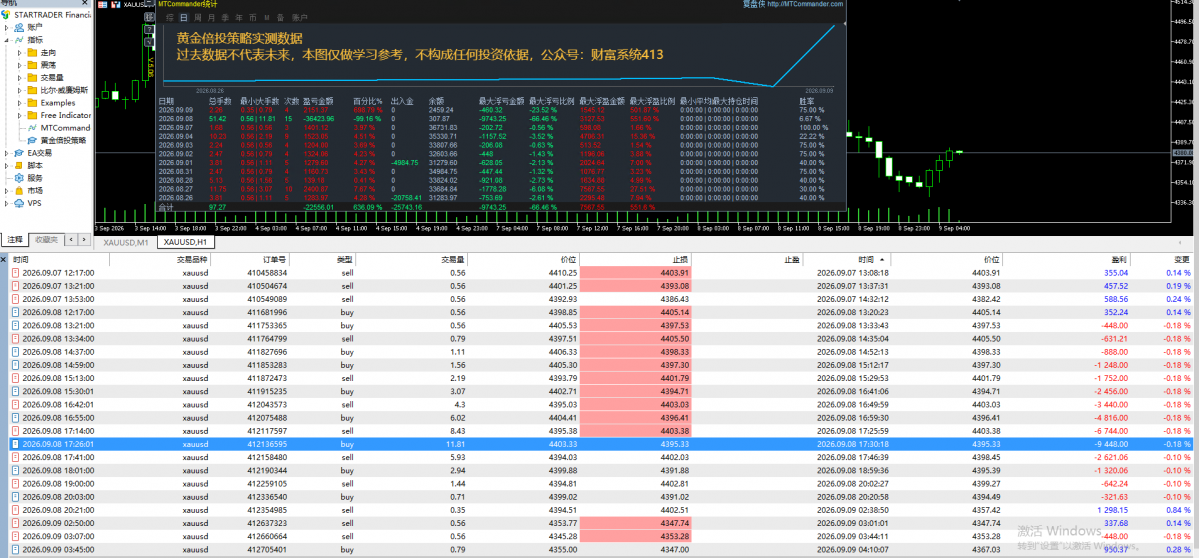Click order number 412705401
This screenshot has width=1199, height=558.
click(x=267, y=550)
